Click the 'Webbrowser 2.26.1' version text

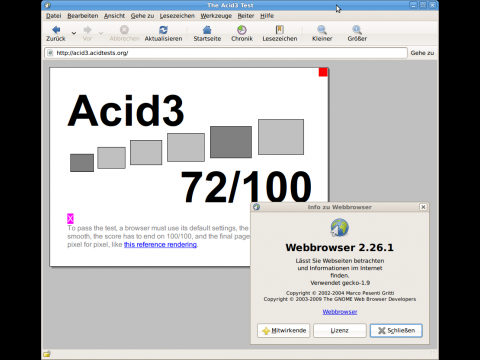(340, 247)
